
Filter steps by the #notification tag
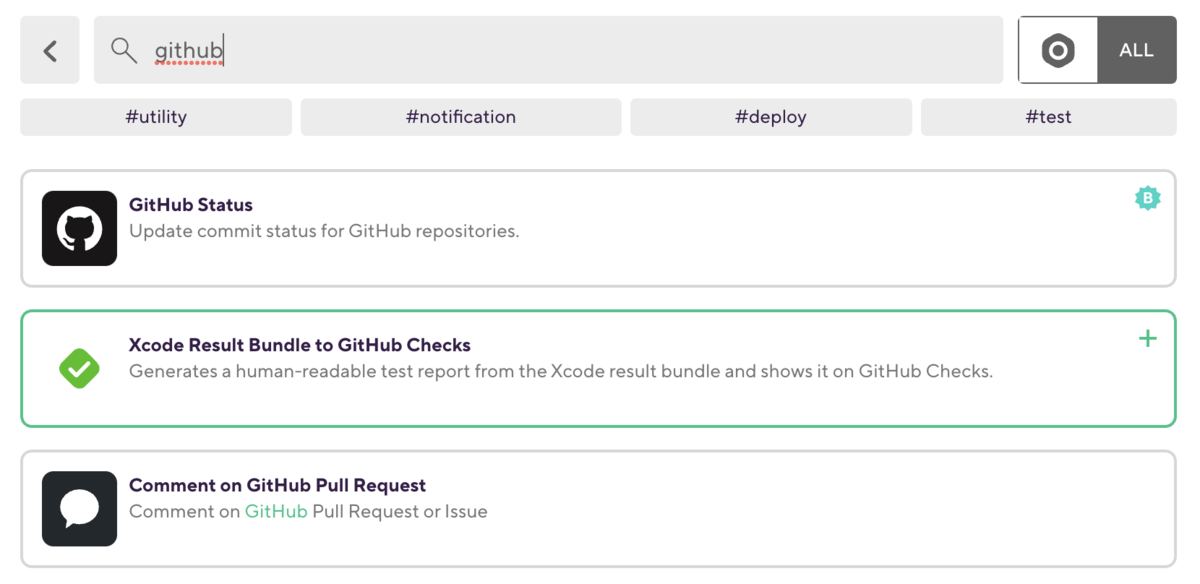(461, 117)
